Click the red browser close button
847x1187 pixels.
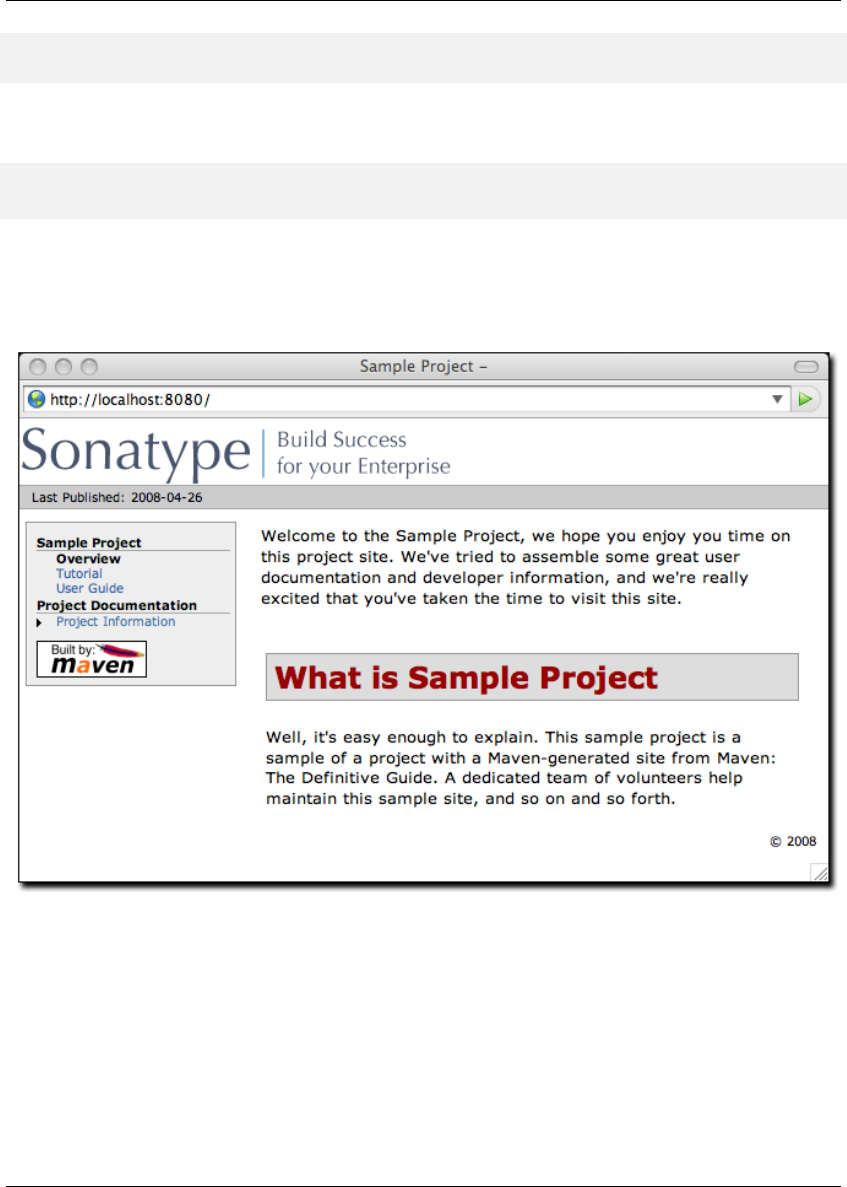tap(38, 367)
